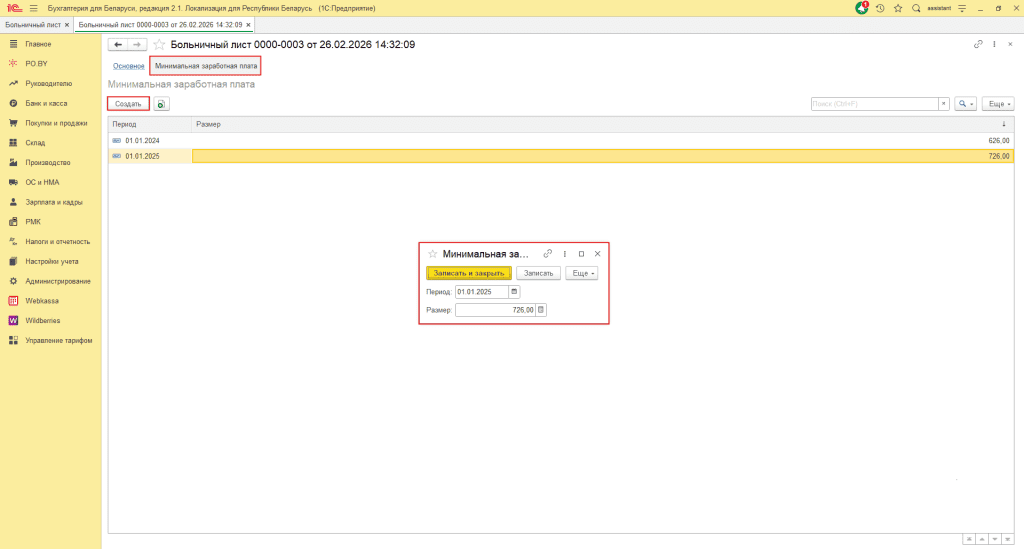Follow the Основное link
Screen dimensions: 1024x549
(128, 66)
